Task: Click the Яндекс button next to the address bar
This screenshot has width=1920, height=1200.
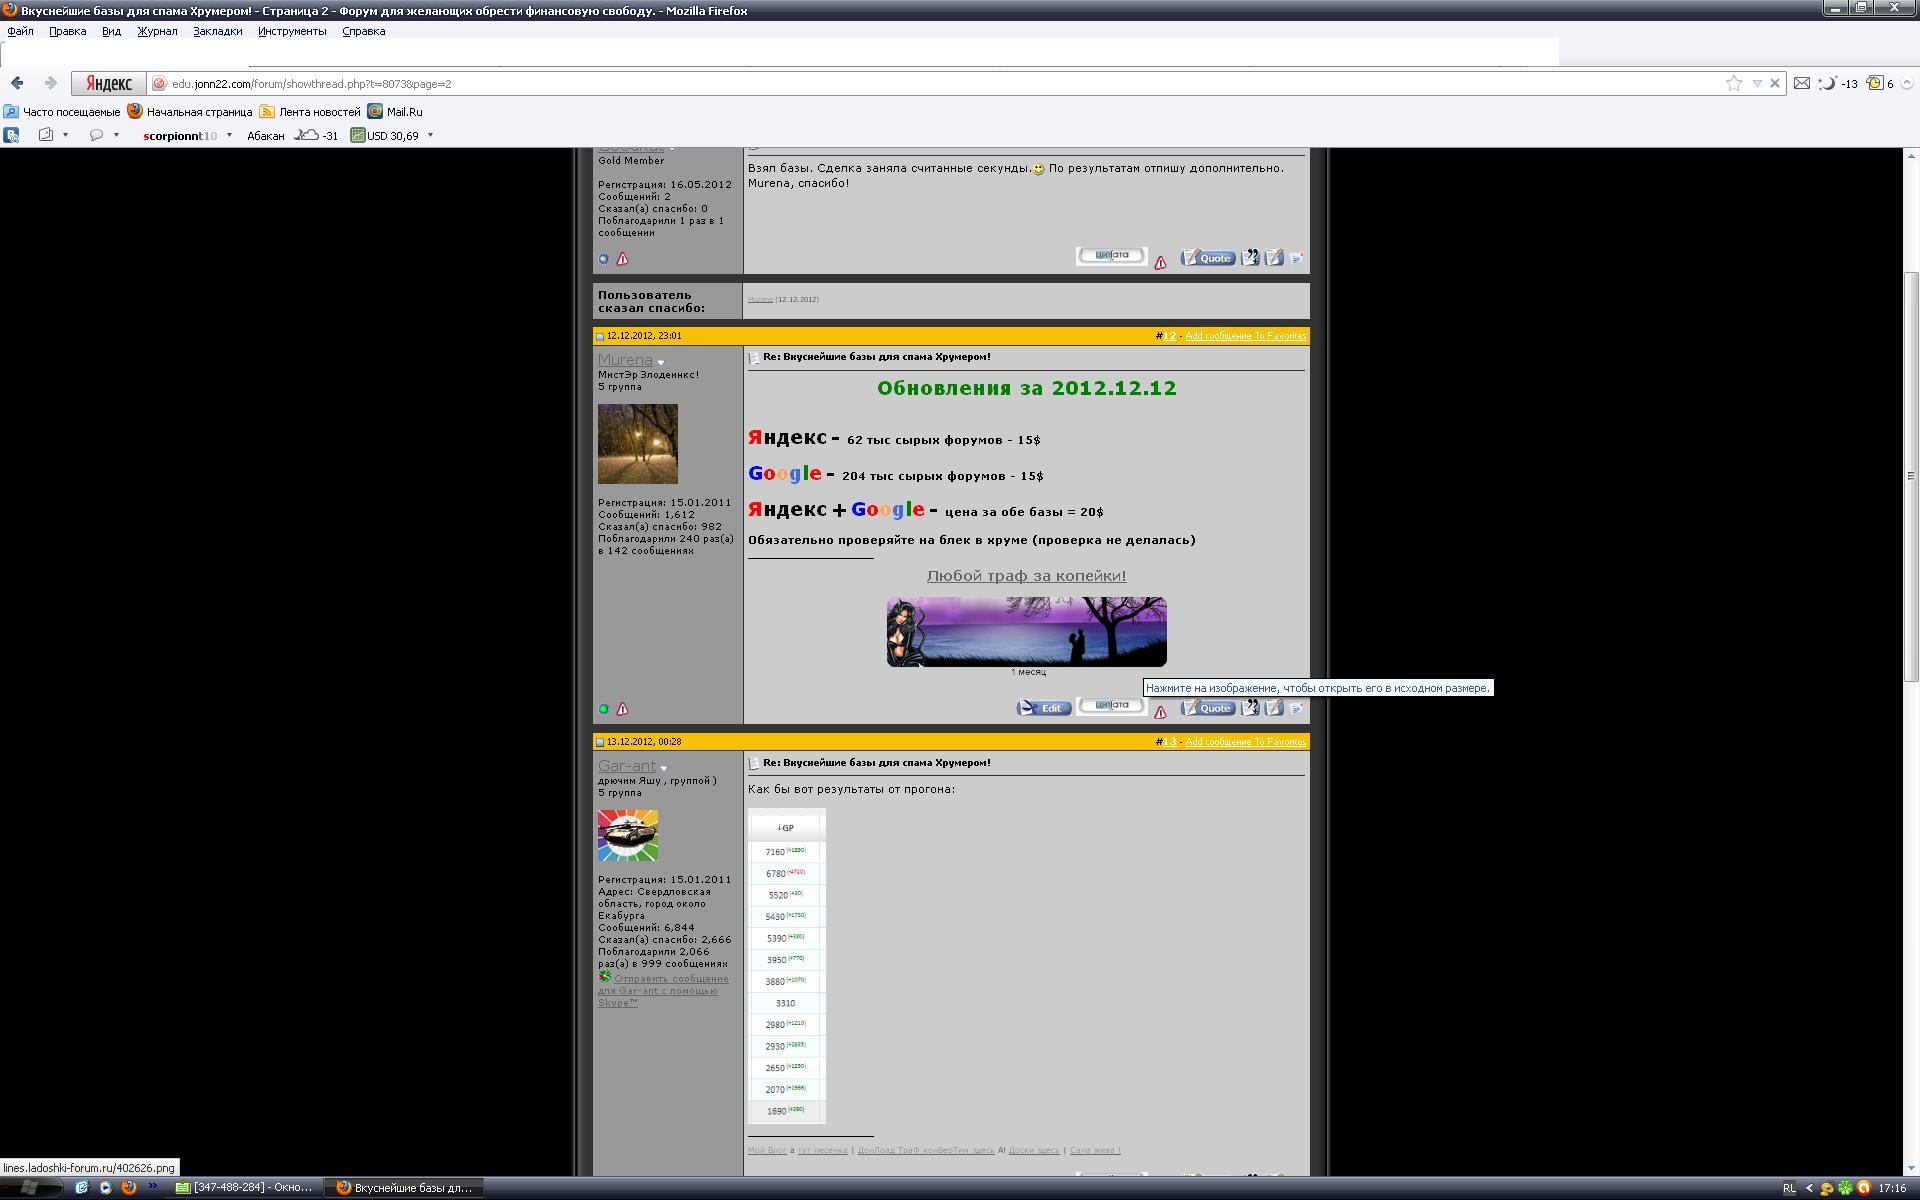Action: (x=108, y=84)
